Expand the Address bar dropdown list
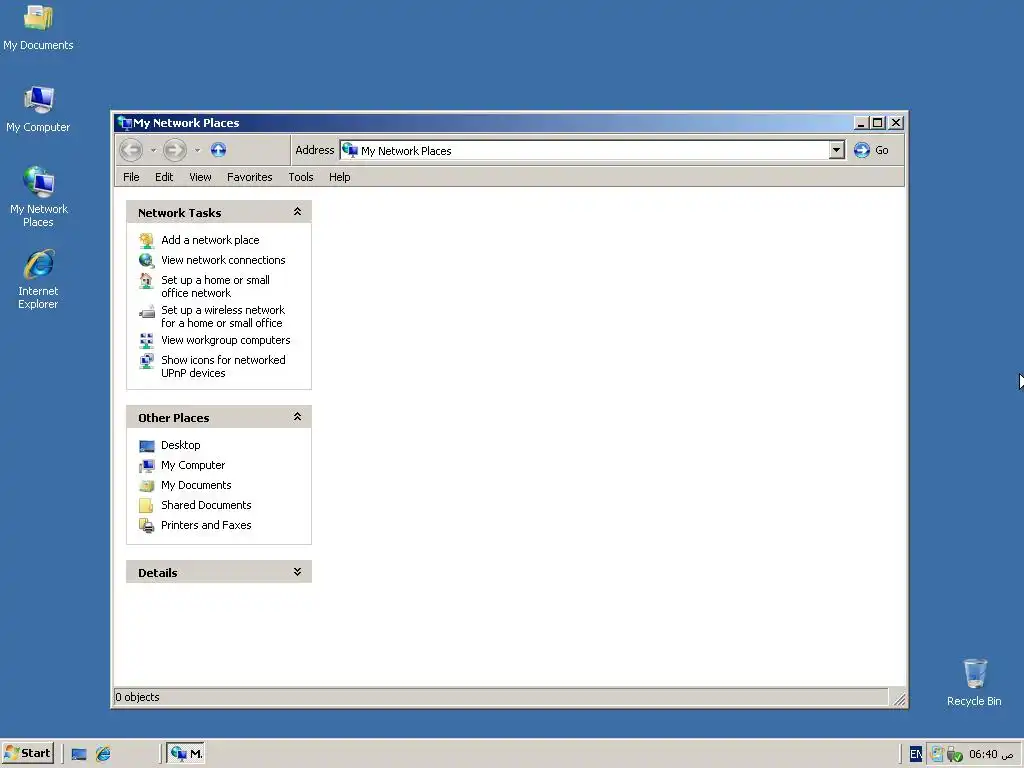The height and width of the screenshot is (768, 1024). [837, 150]
